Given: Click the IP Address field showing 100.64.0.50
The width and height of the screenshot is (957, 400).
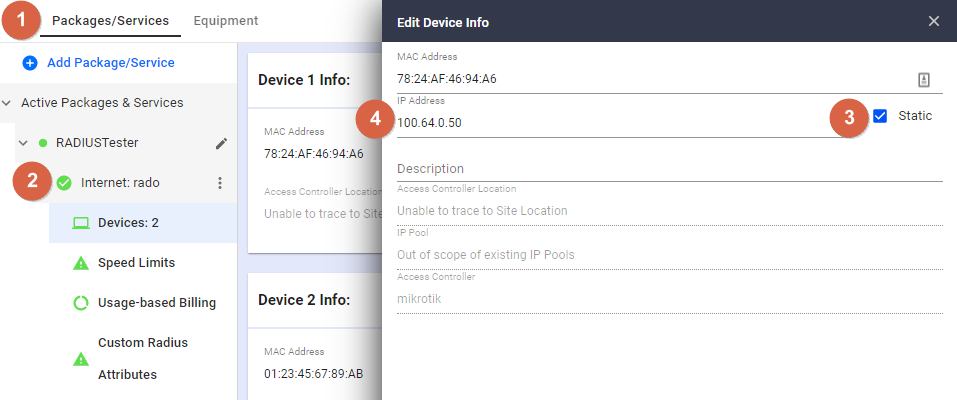Looking at the screenshot, I should click(x=619, y=123).
